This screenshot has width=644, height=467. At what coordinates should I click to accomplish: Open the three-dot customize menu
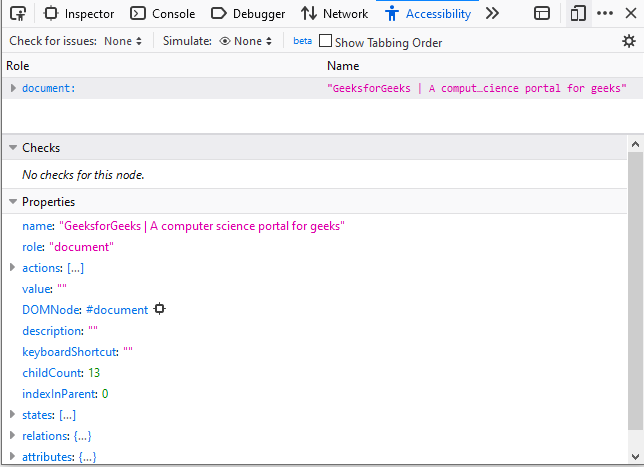[x=605, y=13]
